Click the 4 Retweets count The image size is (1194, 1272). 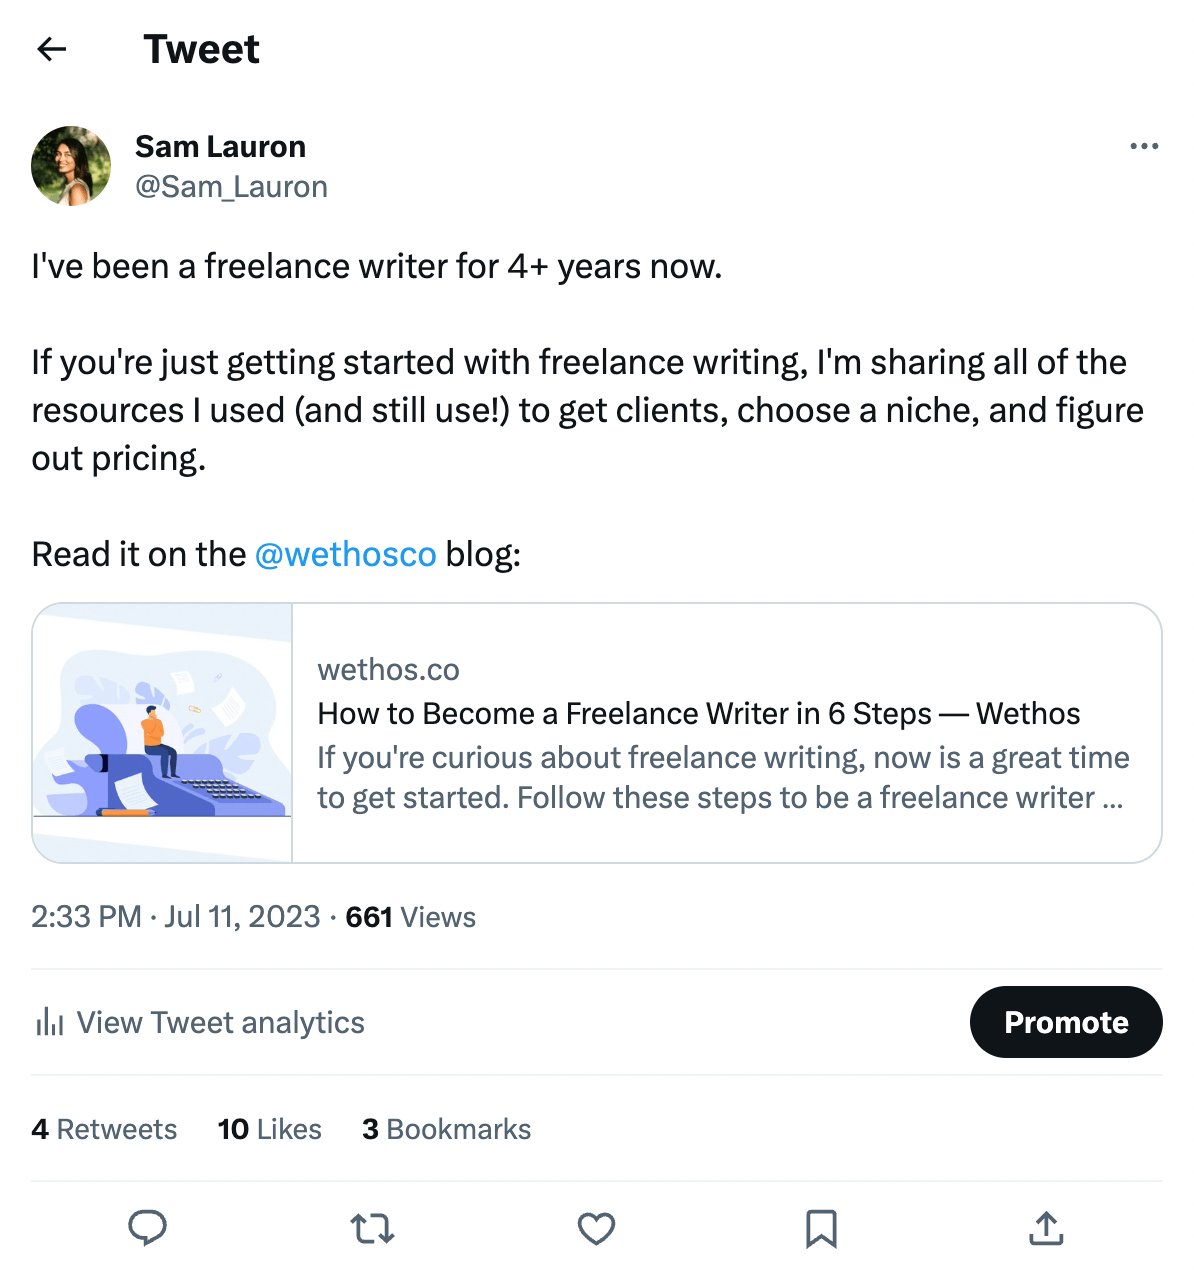point(103,1129)
